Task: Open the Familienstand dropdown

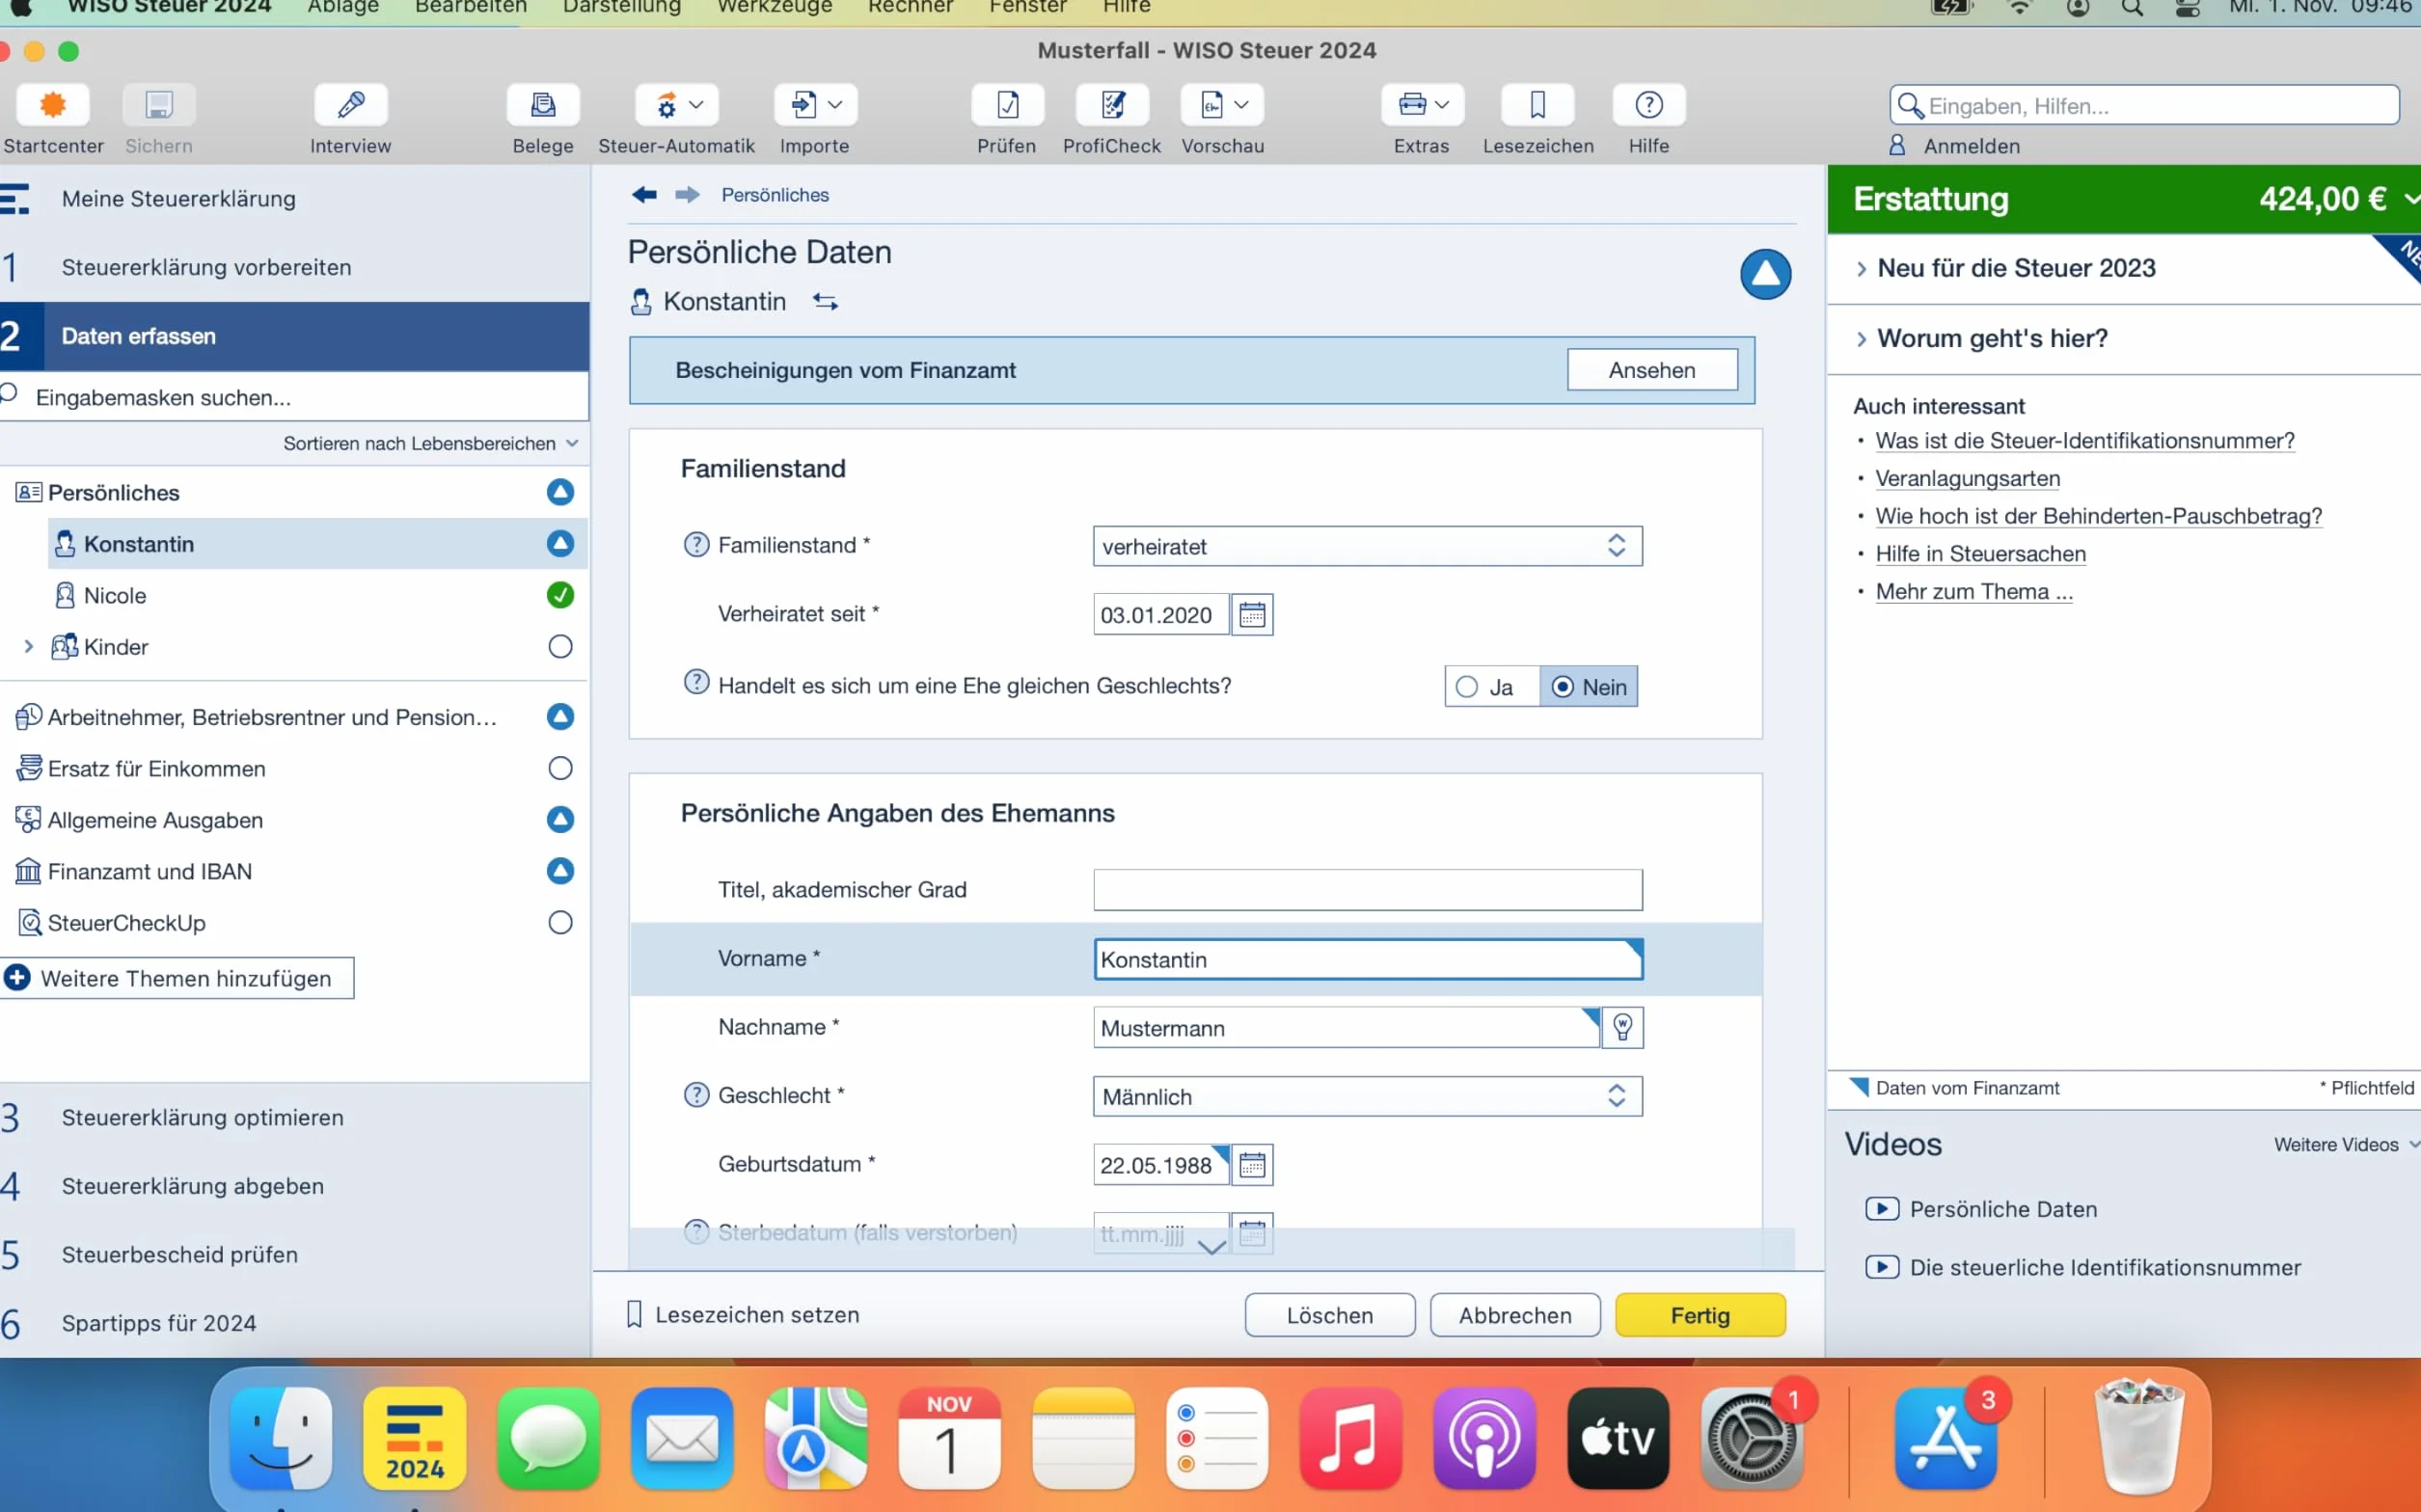Action: point(1367,546)
